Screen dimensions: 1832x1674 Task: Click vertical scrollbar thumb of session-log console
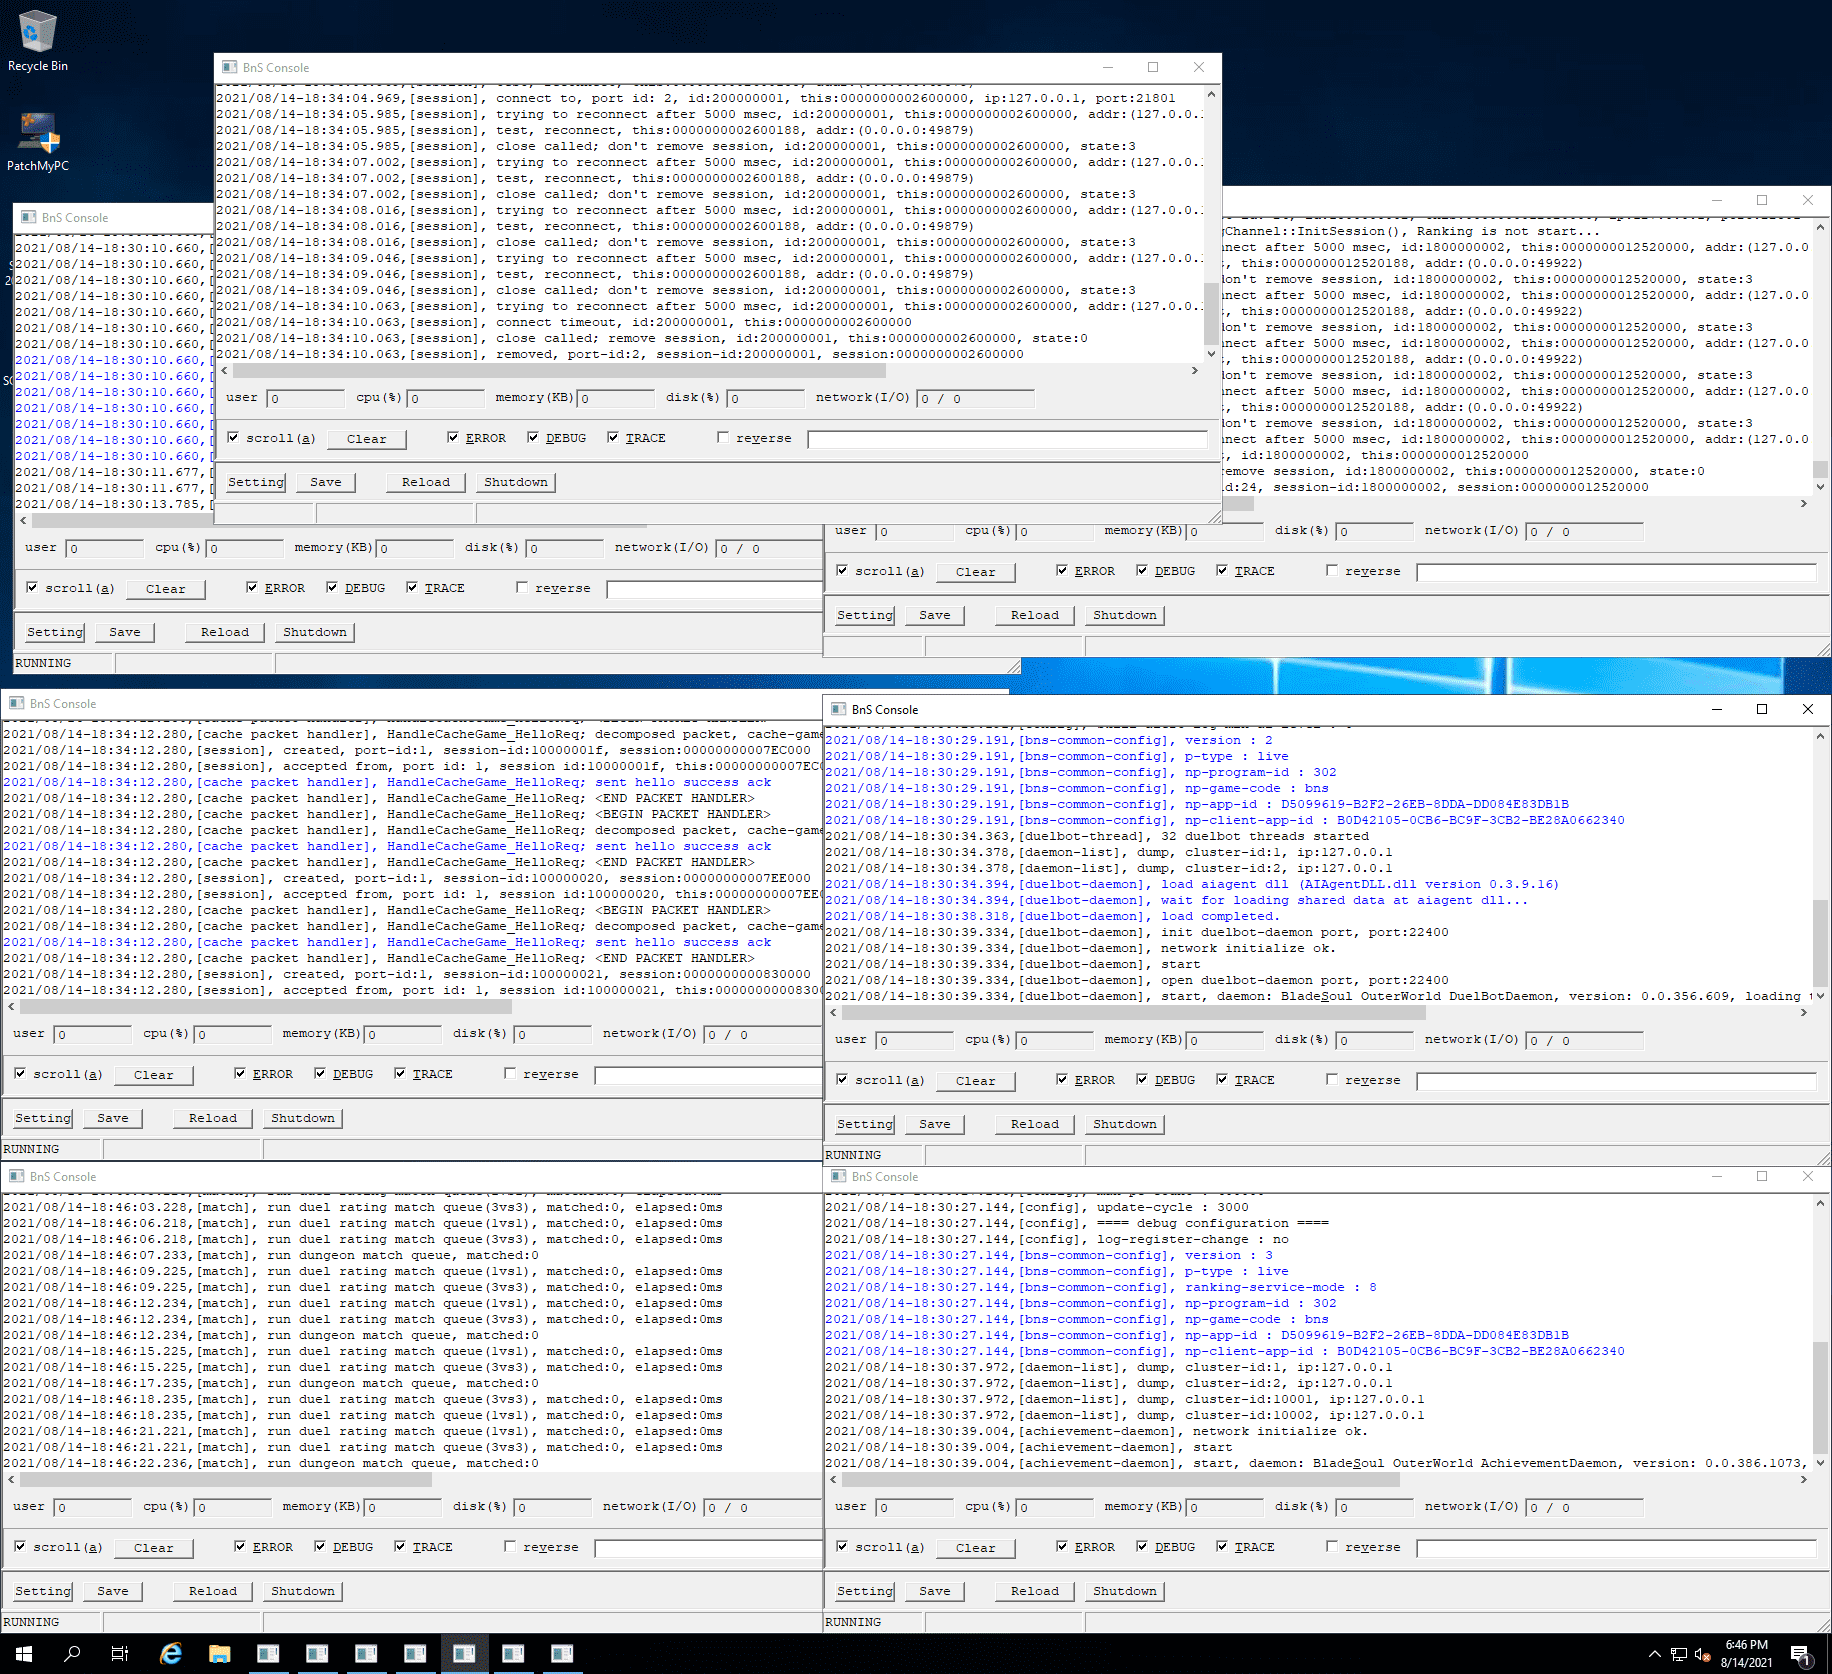click(1212, 313)
